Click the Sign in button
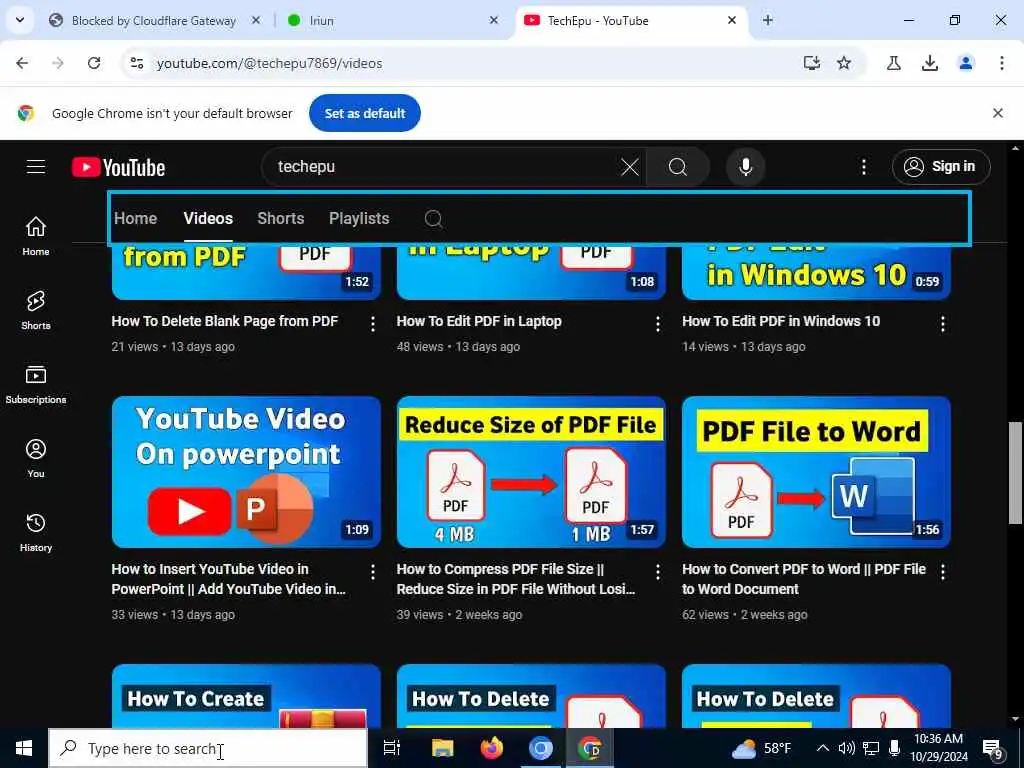Screen dimensions: 1024x768 (940, 167)
